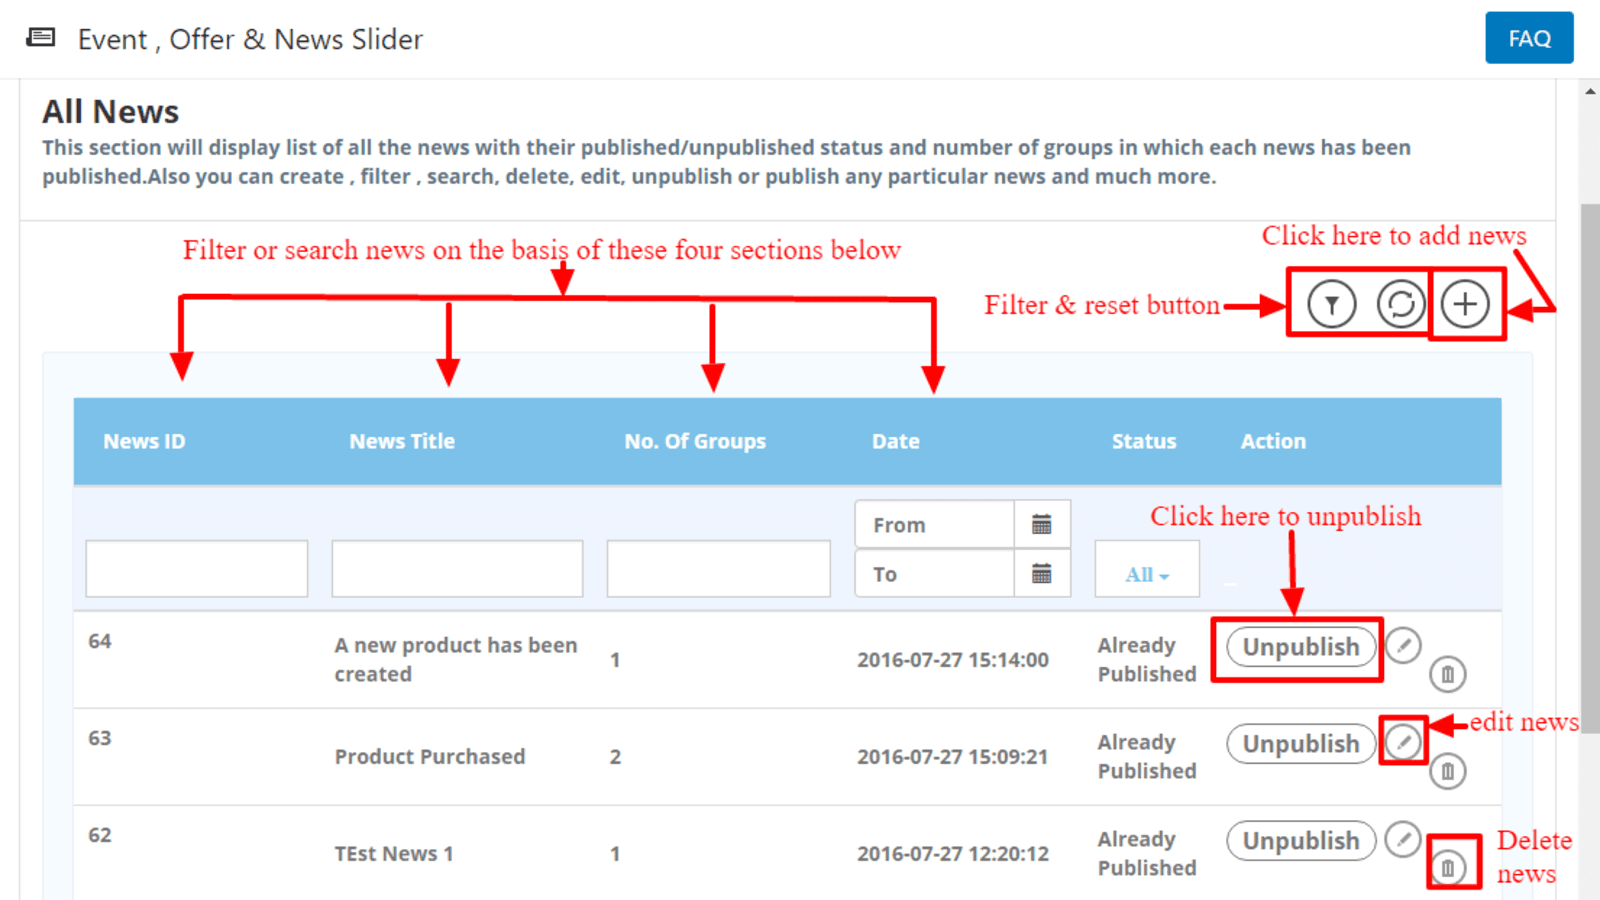Open calendar picker for To date

point(1041,574)
